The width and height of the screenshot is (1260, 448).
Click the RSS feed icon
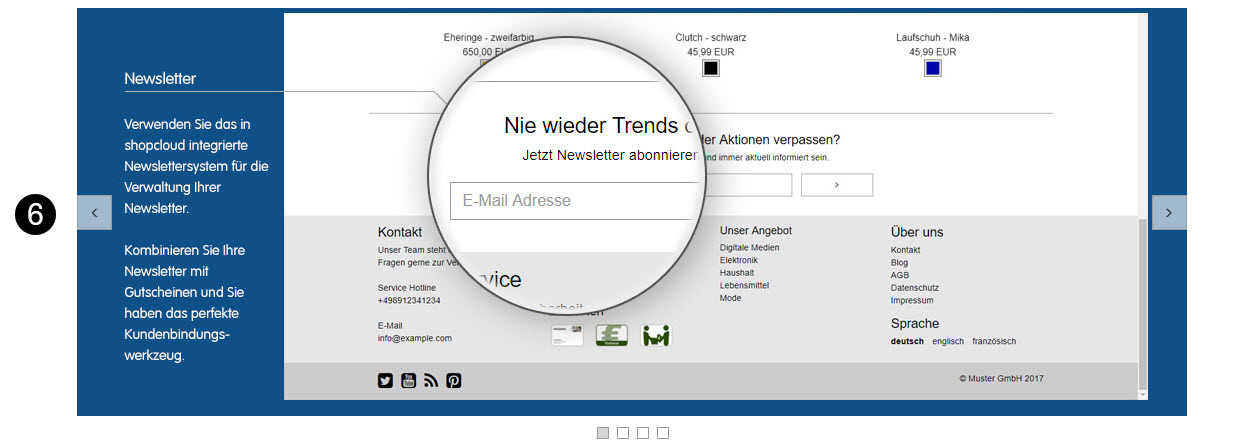[431, 380]
